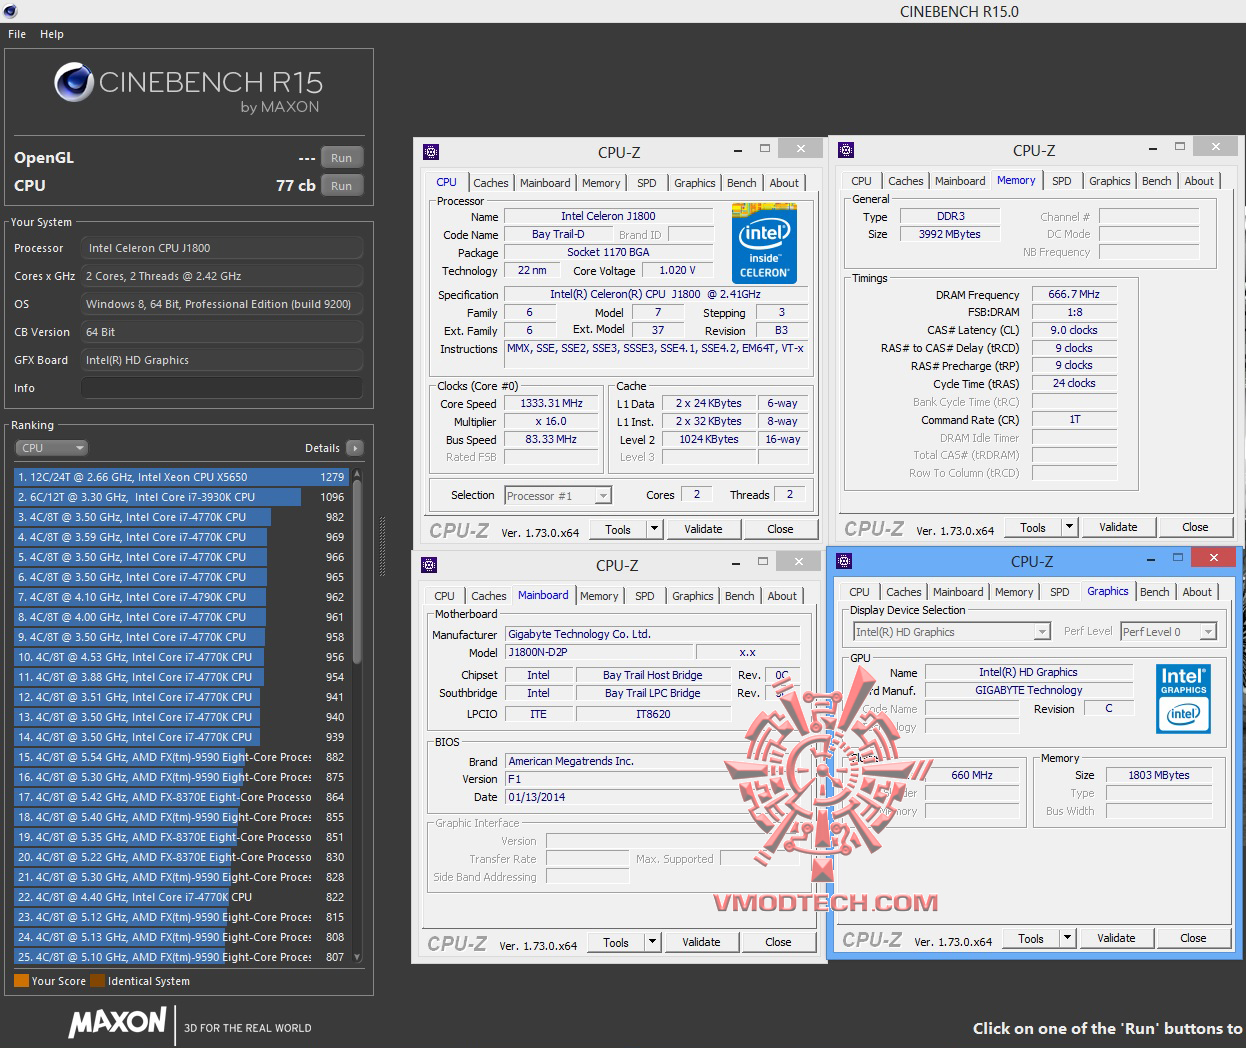Switch to the Caches tab in the CPU window
This screenshot has width=1246, height=1048.
[x=490, y=183]
